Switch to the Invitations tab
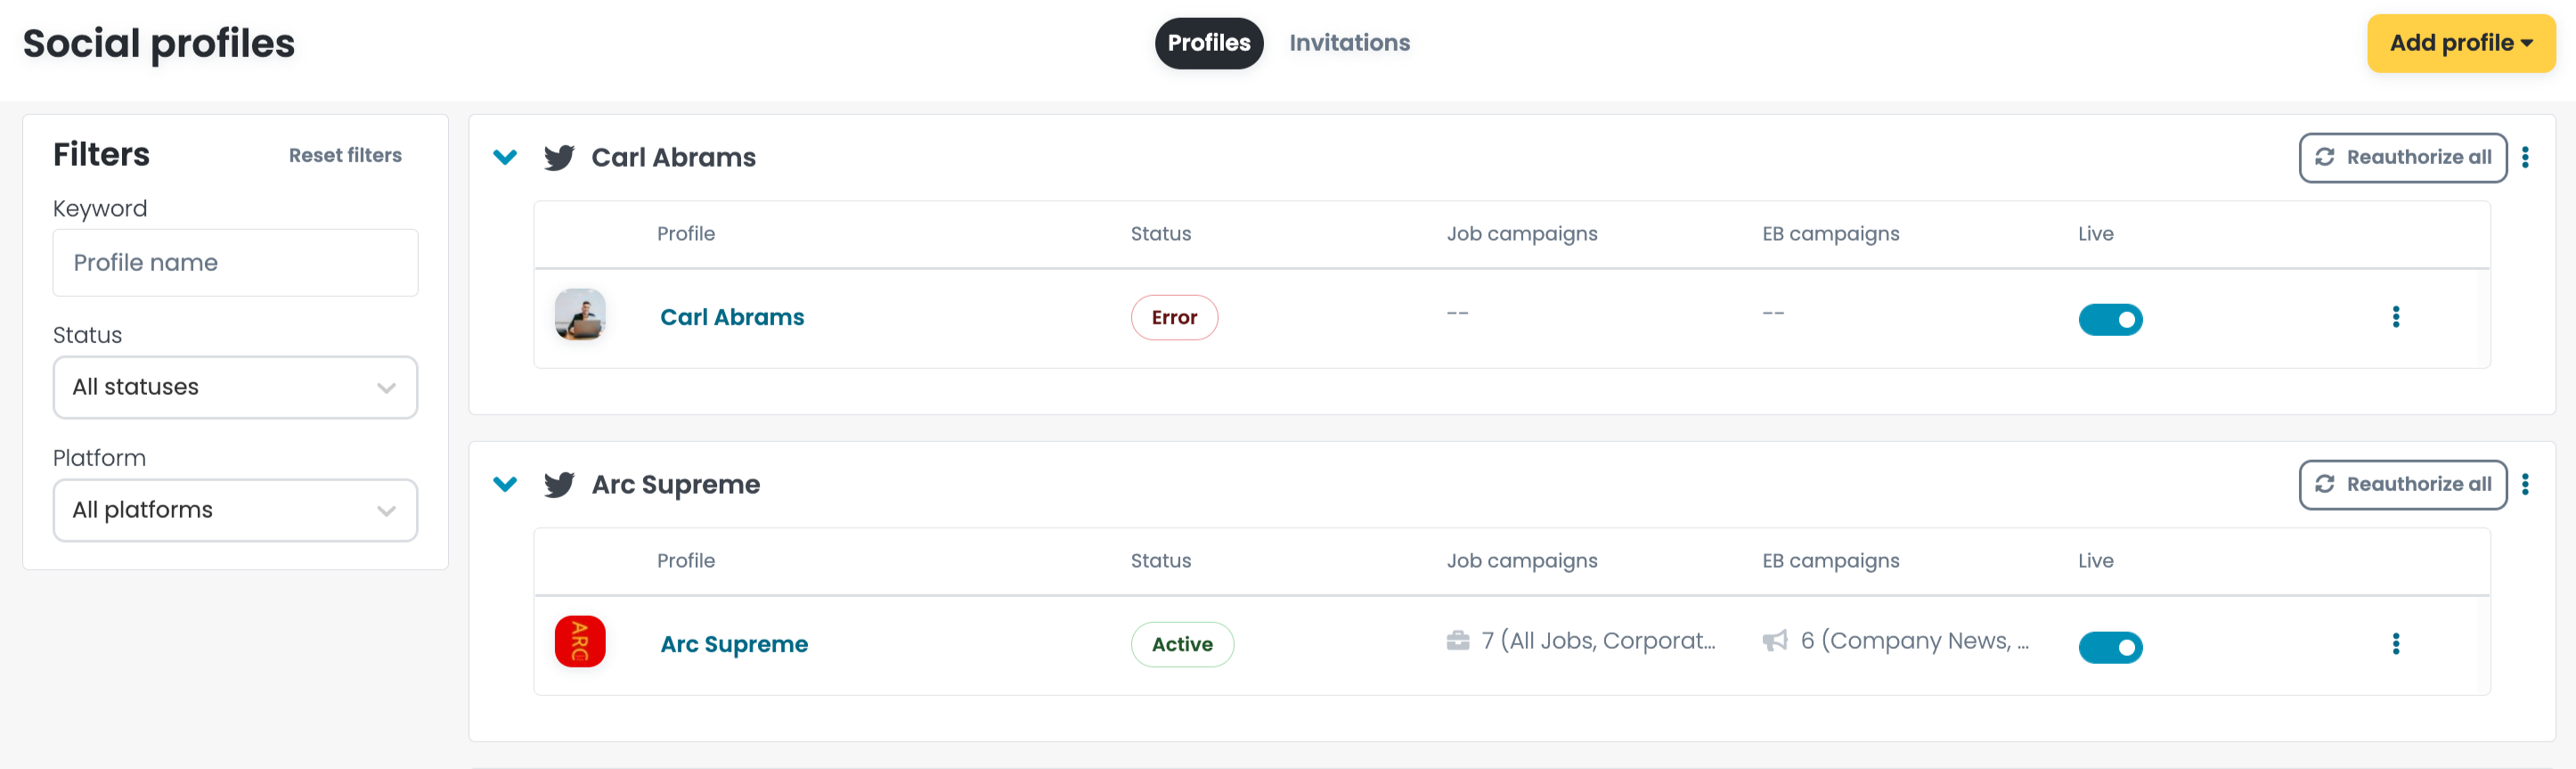The image size is (2576, 769). pos(1349,43)
